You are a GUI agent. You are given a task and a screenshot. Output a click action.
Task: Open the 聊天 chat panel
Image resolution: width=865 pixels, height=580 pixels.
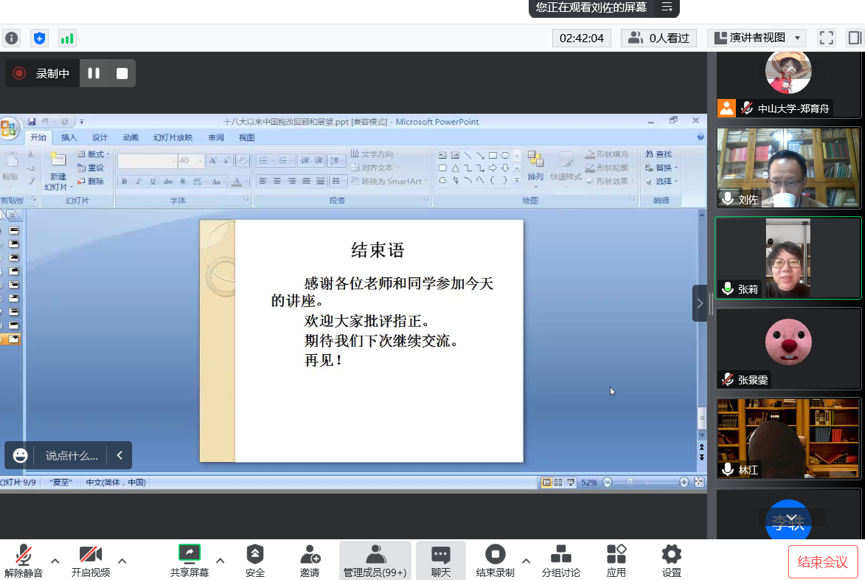point(440,560)
